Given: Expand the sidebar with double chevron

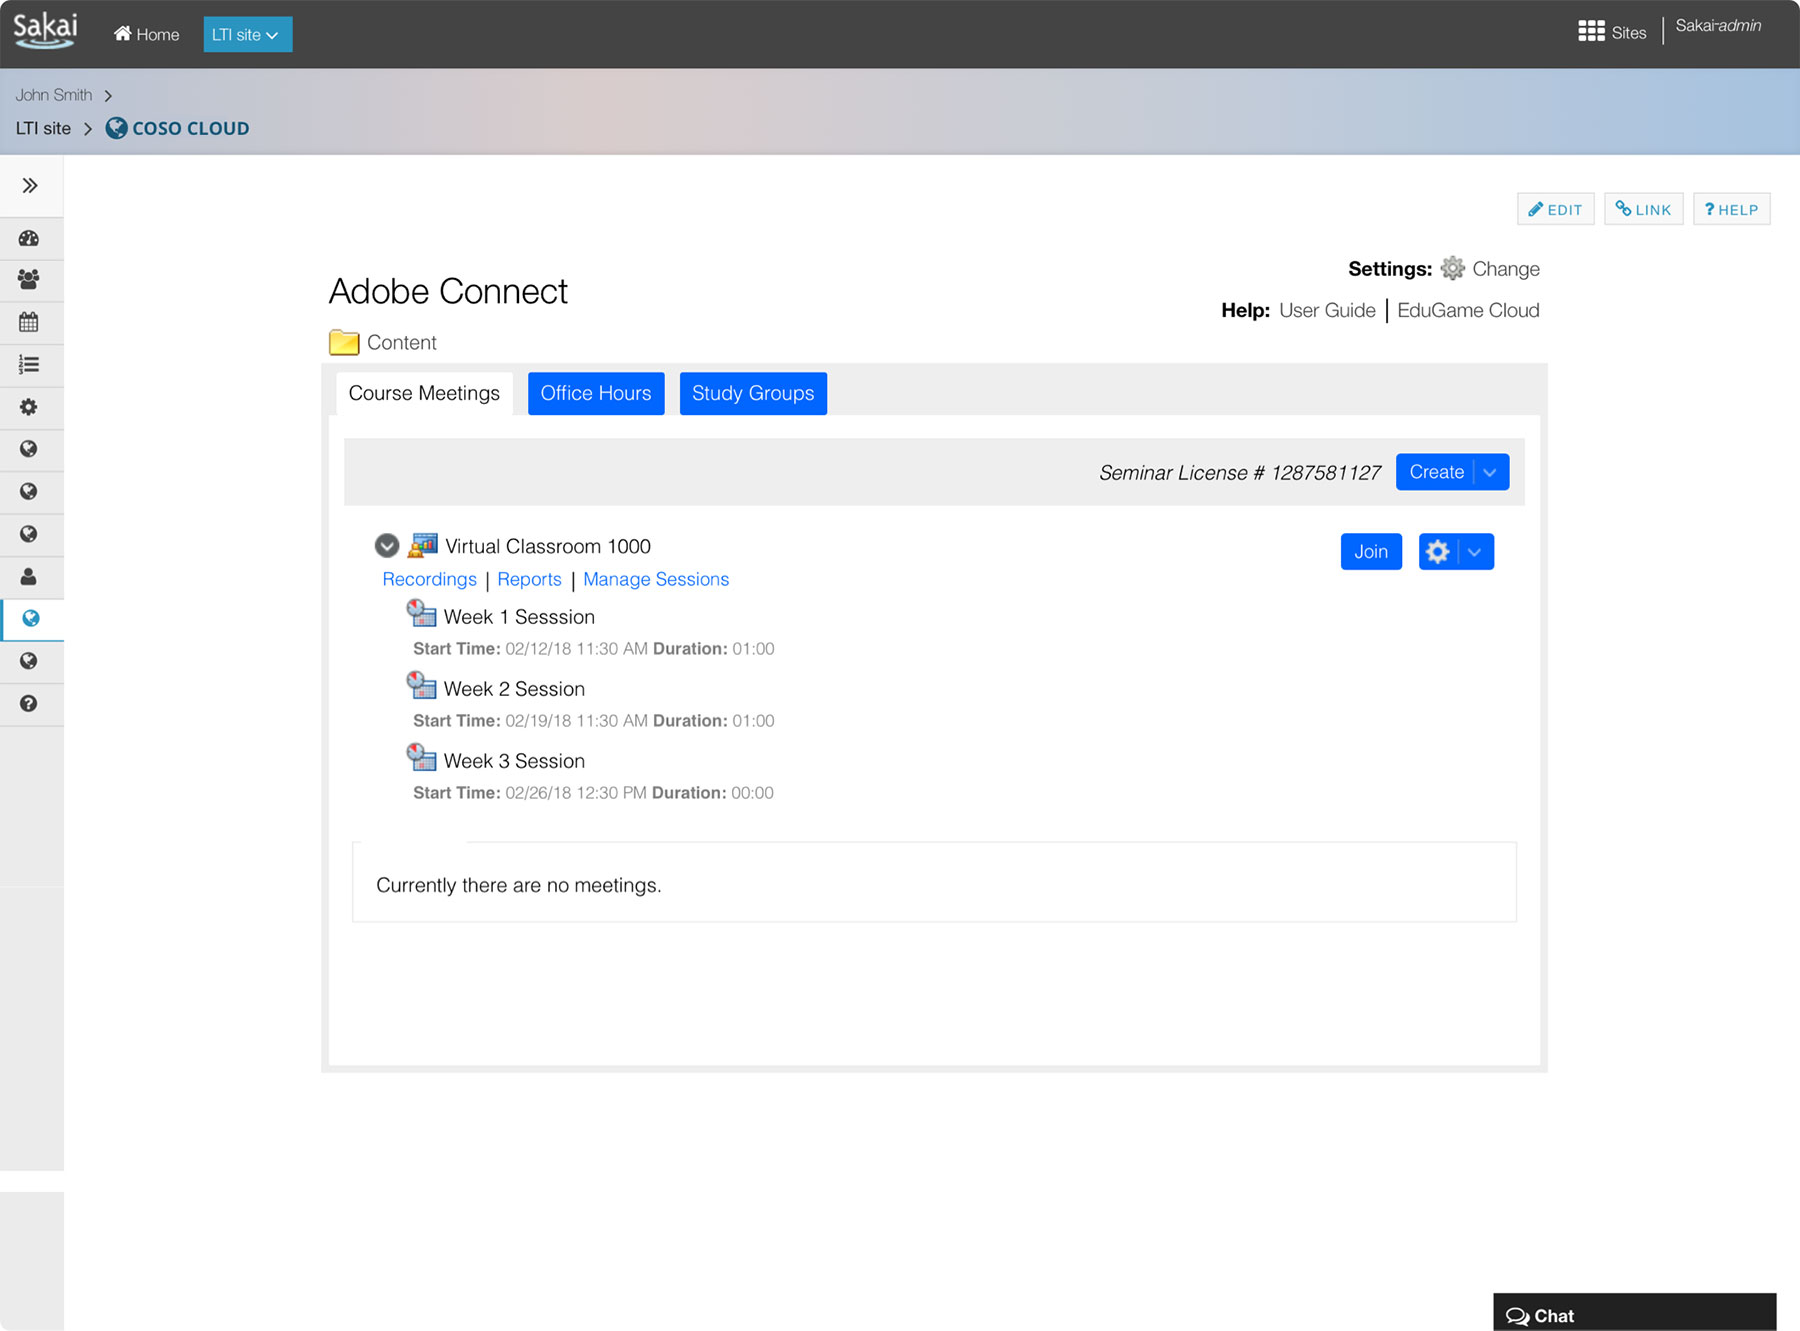Looking at the screenshot, I should (x=30, y=185).
